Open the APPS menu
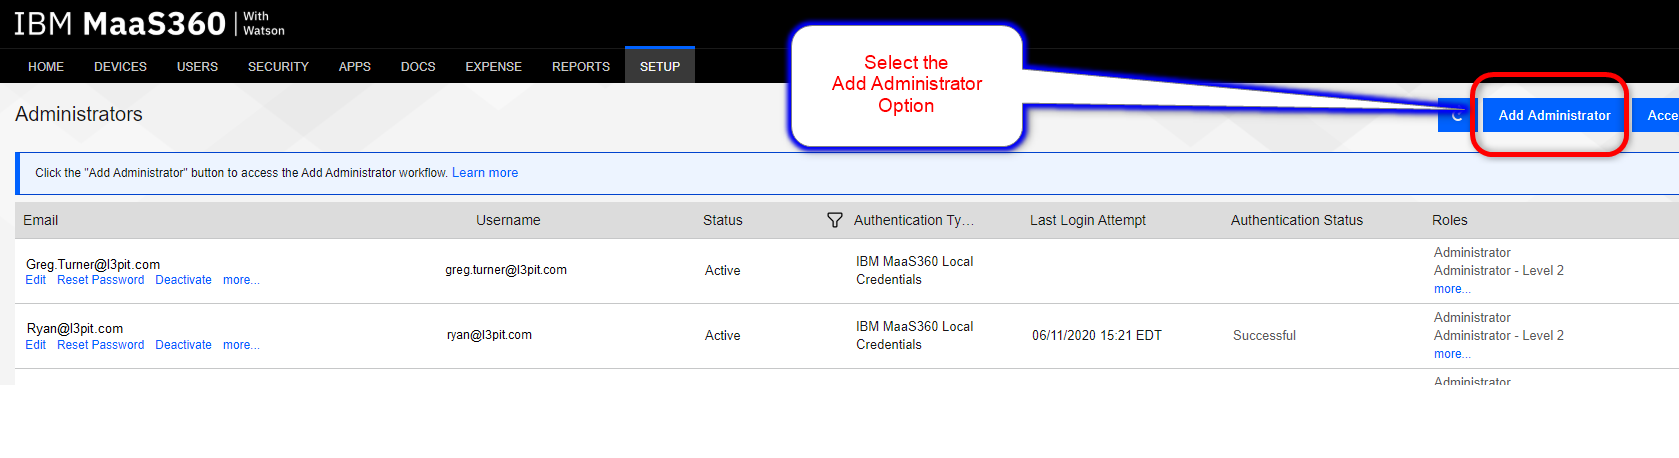 pos(354,67)
